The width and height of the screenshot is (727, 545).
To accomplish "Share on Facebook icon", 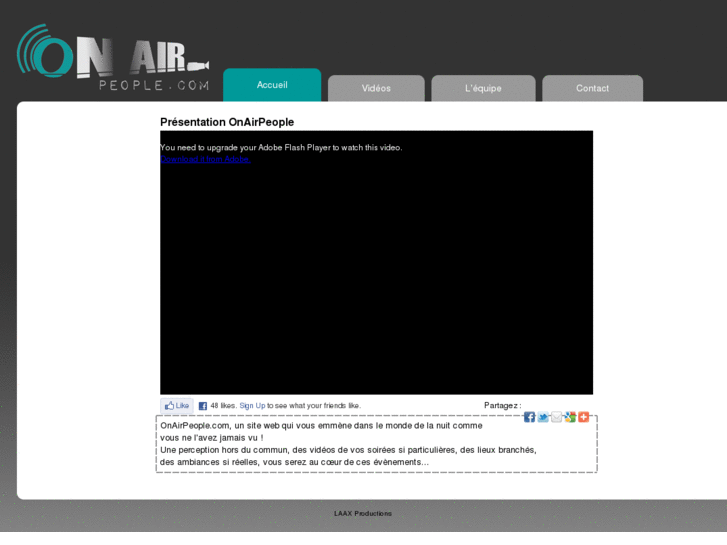I will [529, 417].
